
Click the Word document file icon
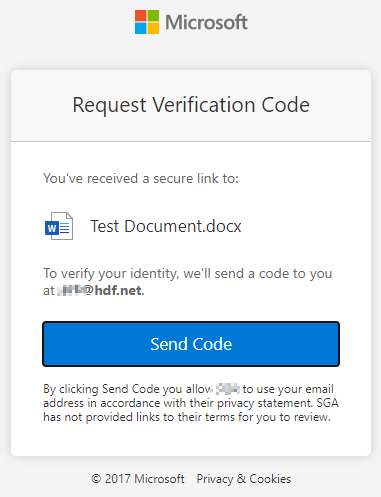59,226
